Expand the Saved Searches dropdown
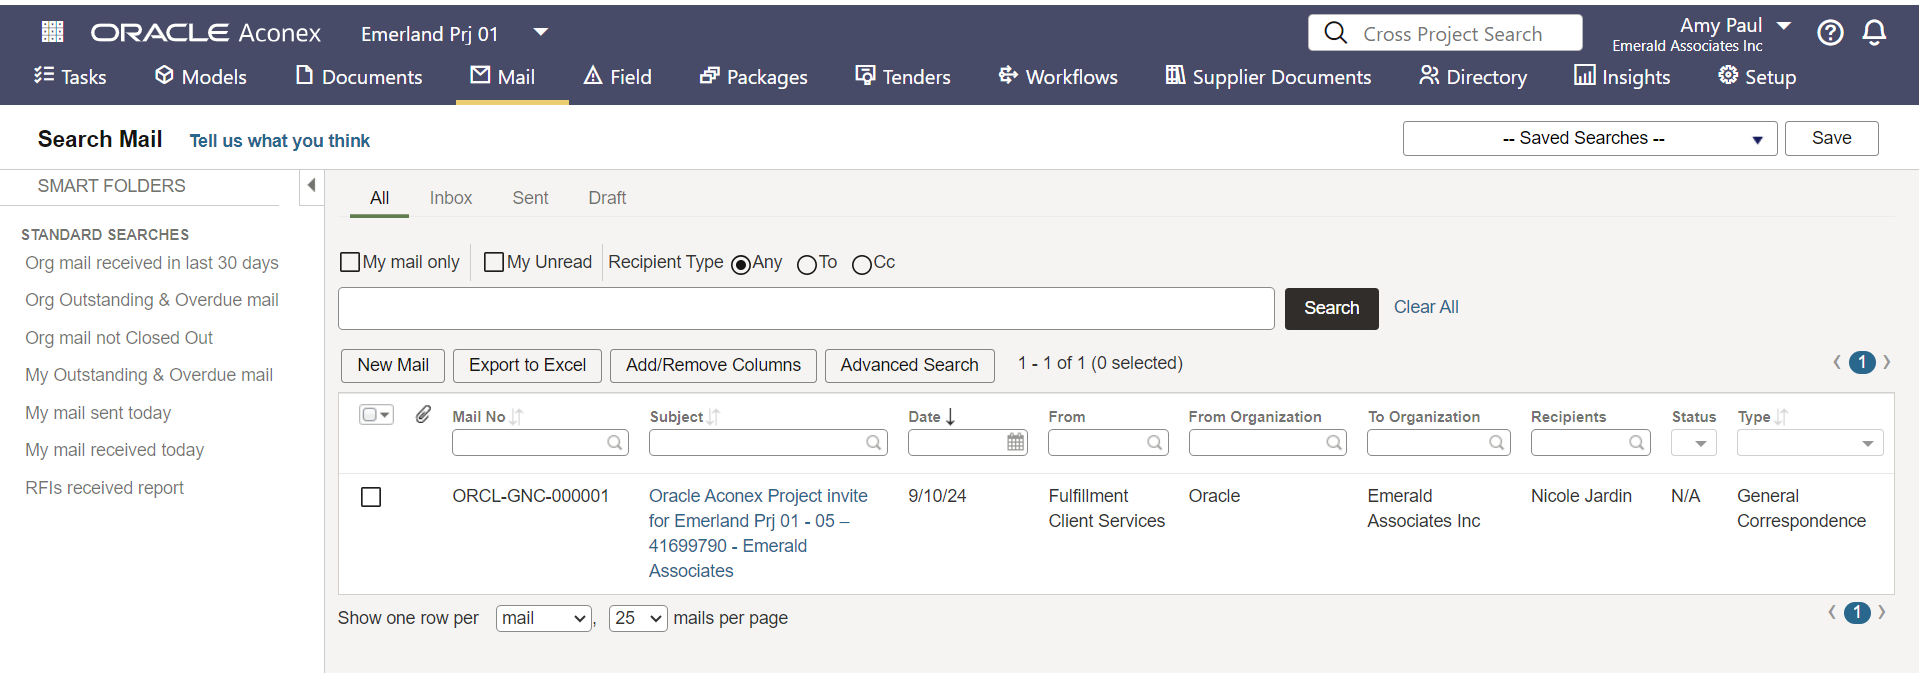 [1589, 139]
